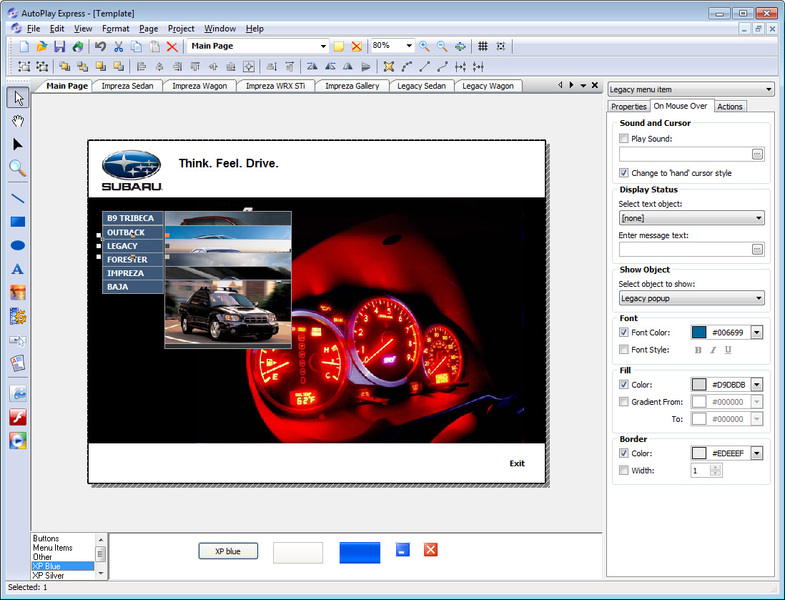Image resolution: width=785 pixels, height=600 pixels.
Task: Select the Text tool A
Action: (18, 269)
